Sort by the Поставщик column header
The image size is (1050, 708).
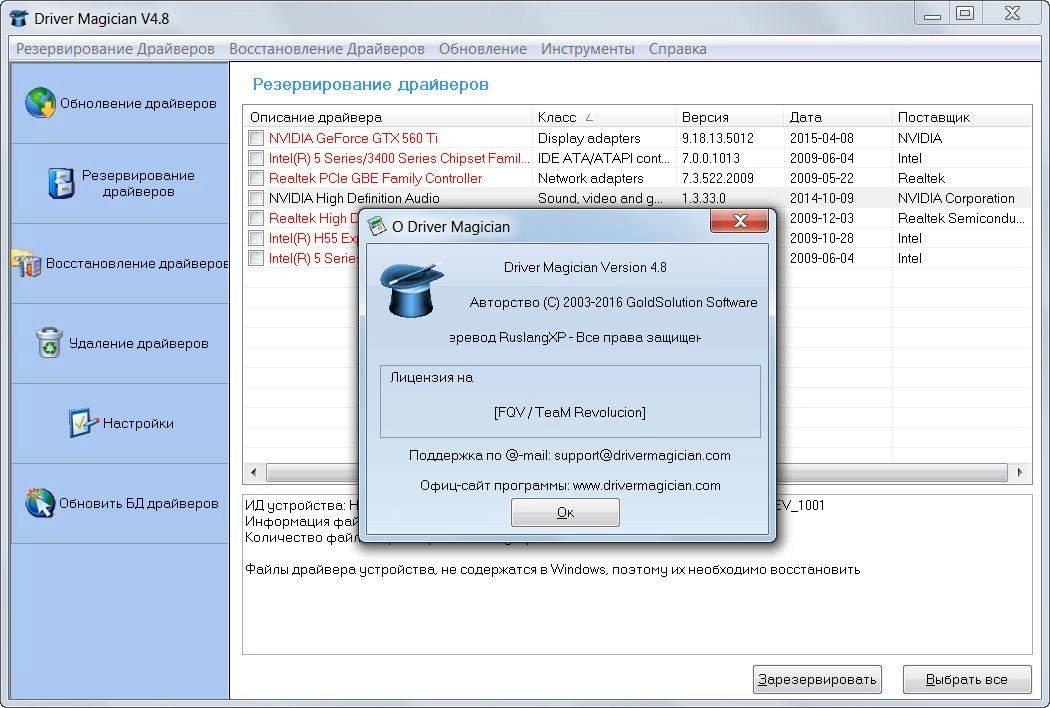point(962,117)
